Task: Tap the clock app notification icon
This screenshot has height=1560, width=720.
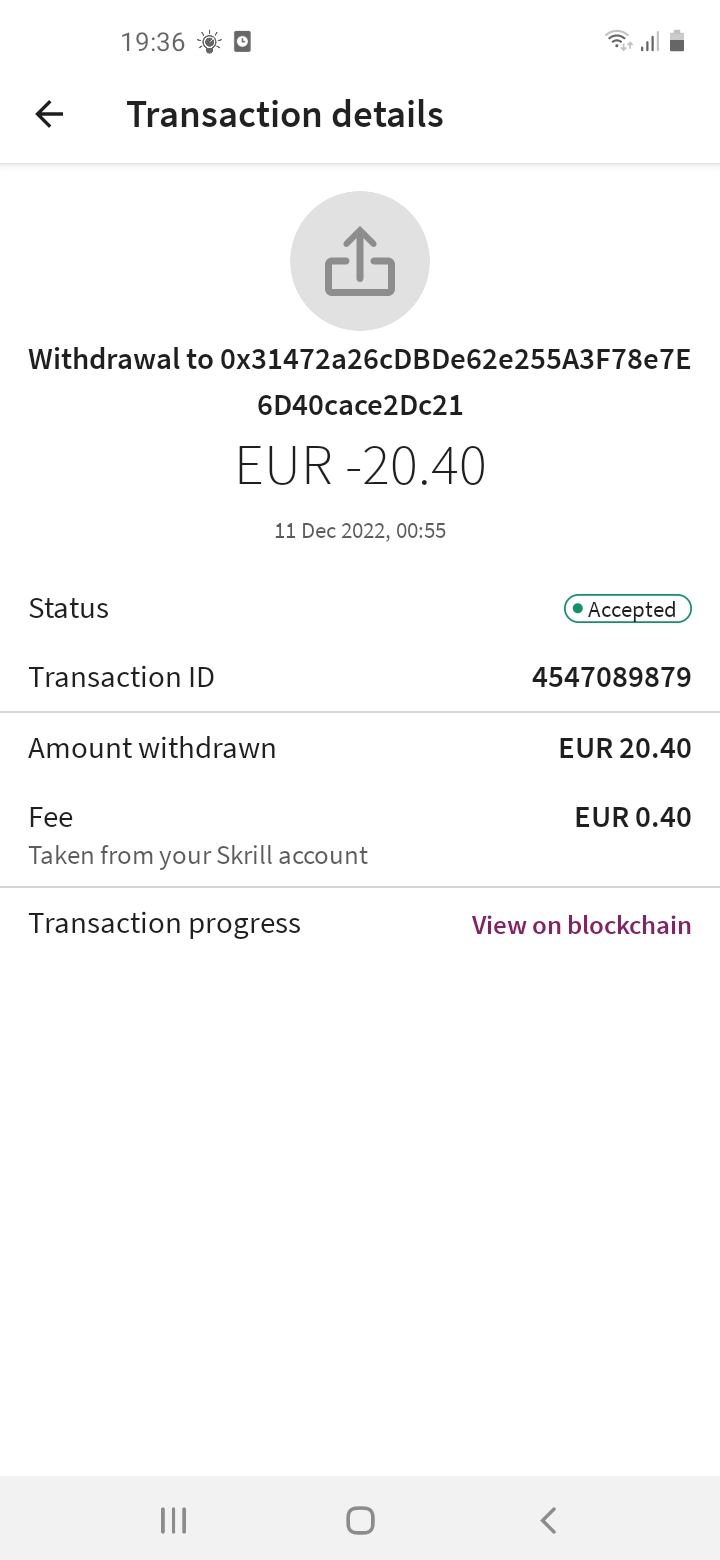Action: (x=242, y=42)
